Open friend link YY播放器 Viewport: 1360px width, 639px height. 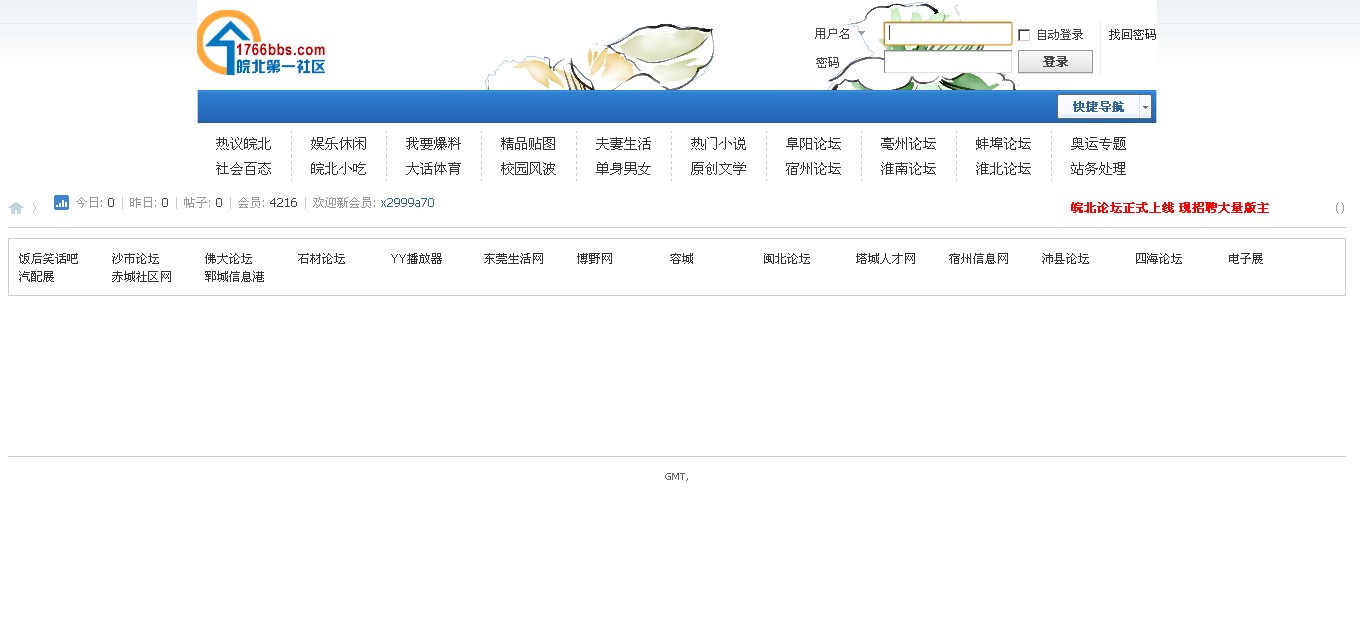coord(416,259)
